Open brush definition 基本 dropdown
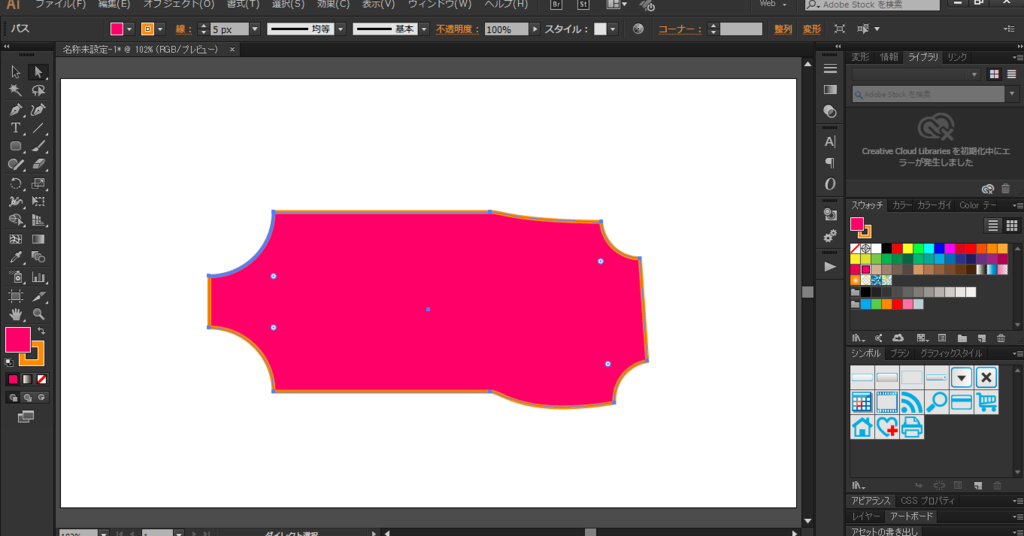Viewport: 1024px width, 536px height. [424, 29]
